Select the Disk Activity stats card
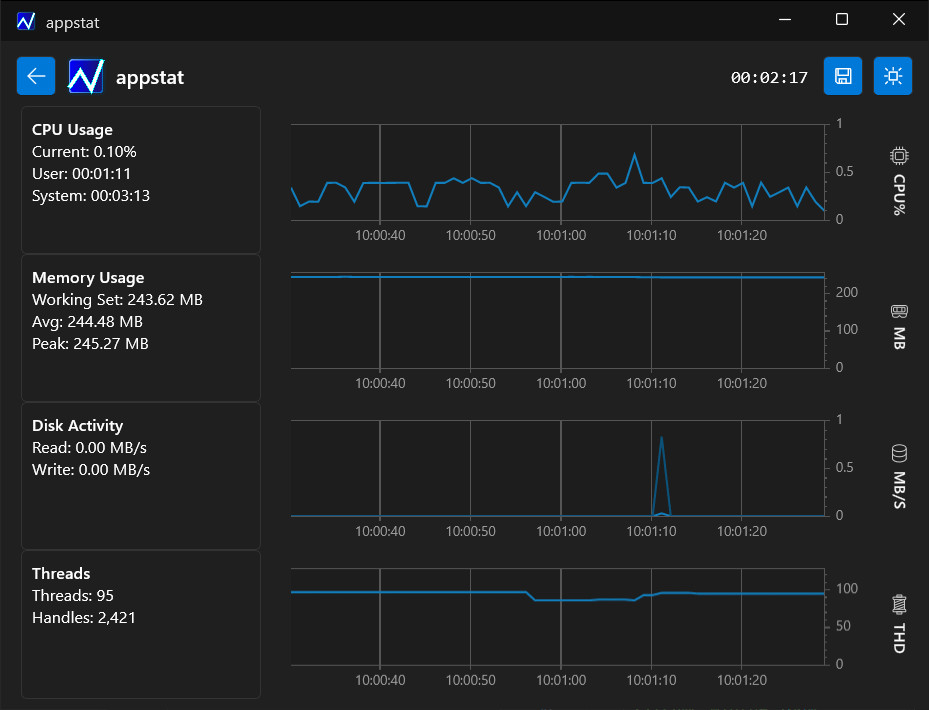This screenshot has height=710, width=929. 141,476
